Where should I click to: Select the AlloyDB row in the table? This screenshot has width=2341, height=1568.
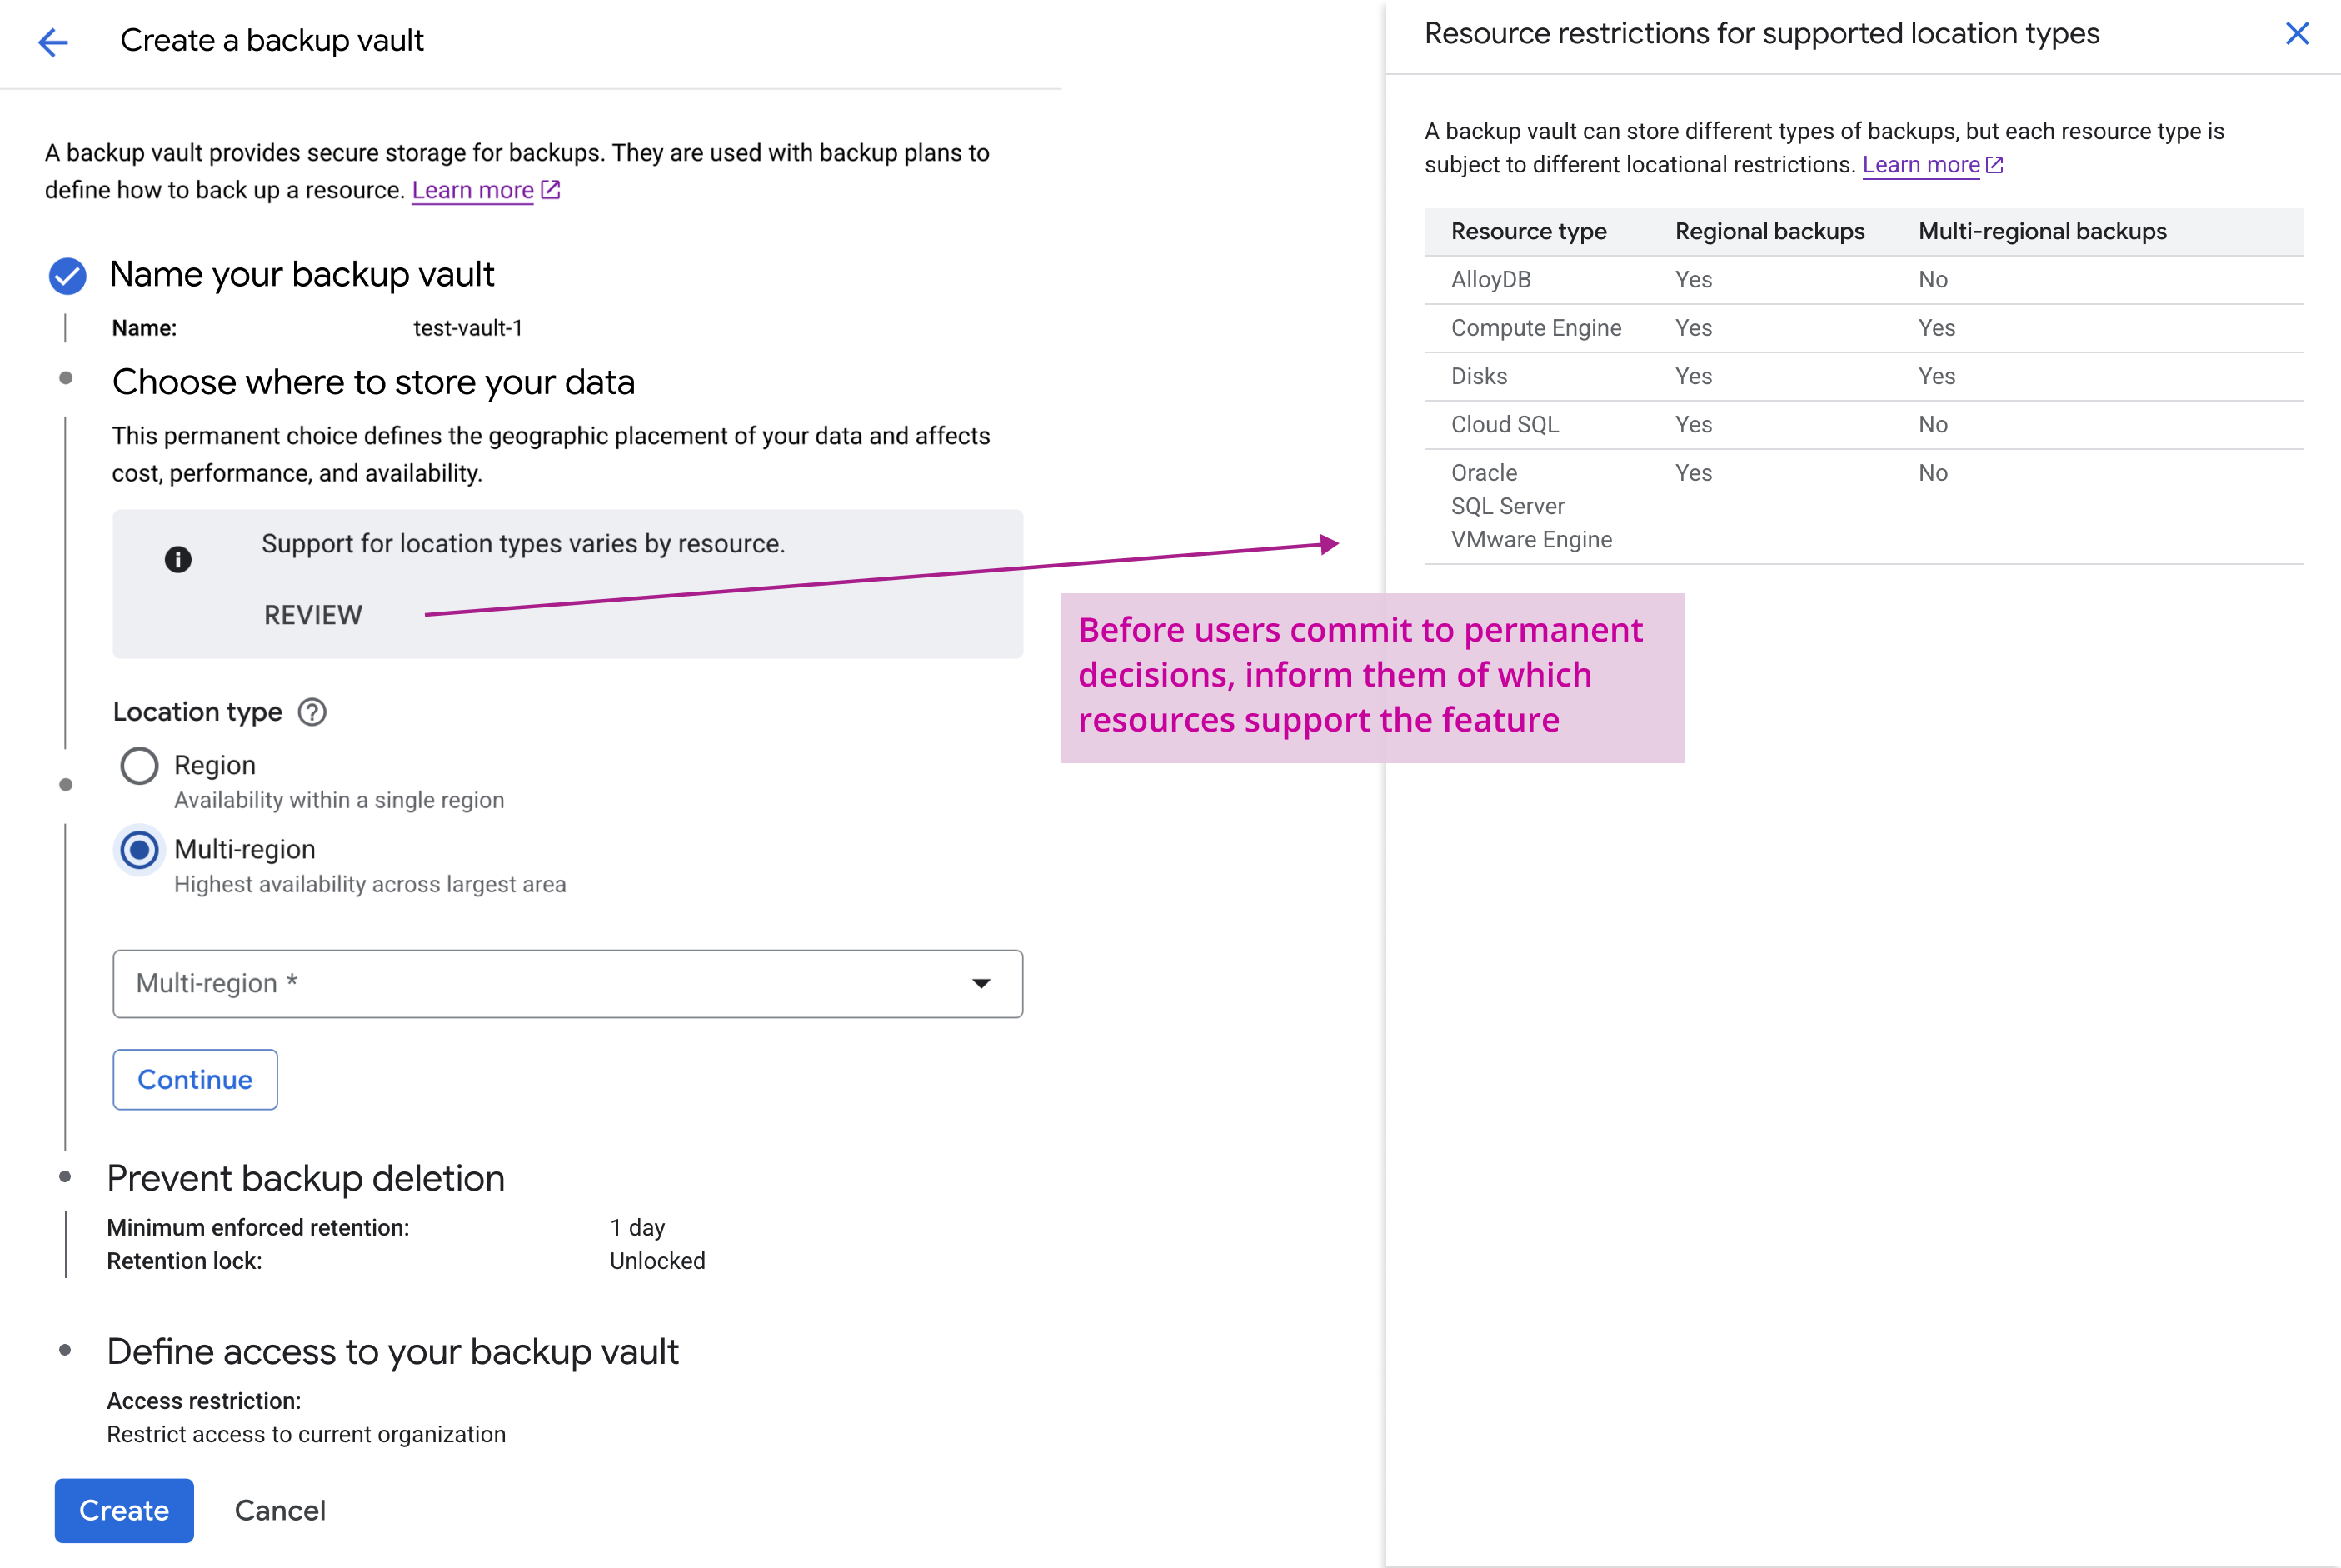coord(1491,279)
